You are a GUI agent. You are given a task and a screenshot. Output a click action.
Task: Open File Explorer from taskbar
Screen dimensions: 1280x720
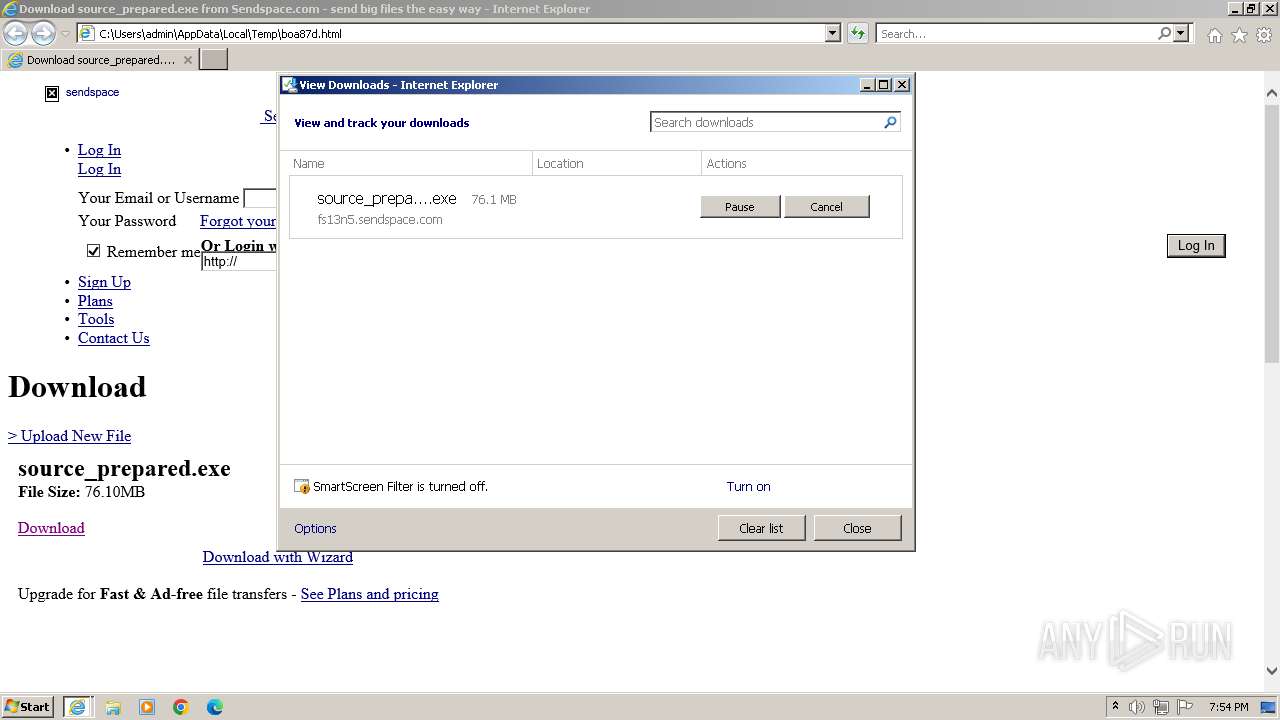[113, 707]
